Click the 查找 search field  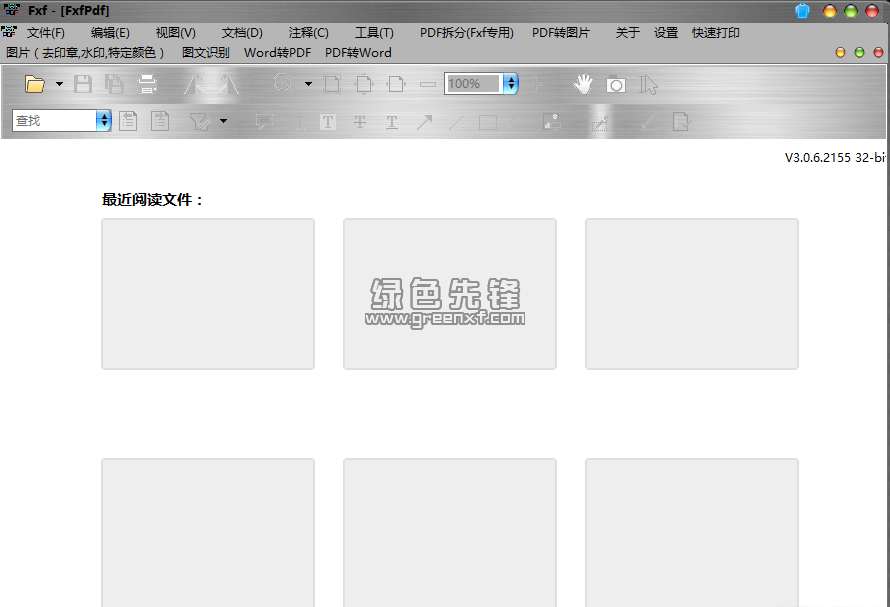54,120
